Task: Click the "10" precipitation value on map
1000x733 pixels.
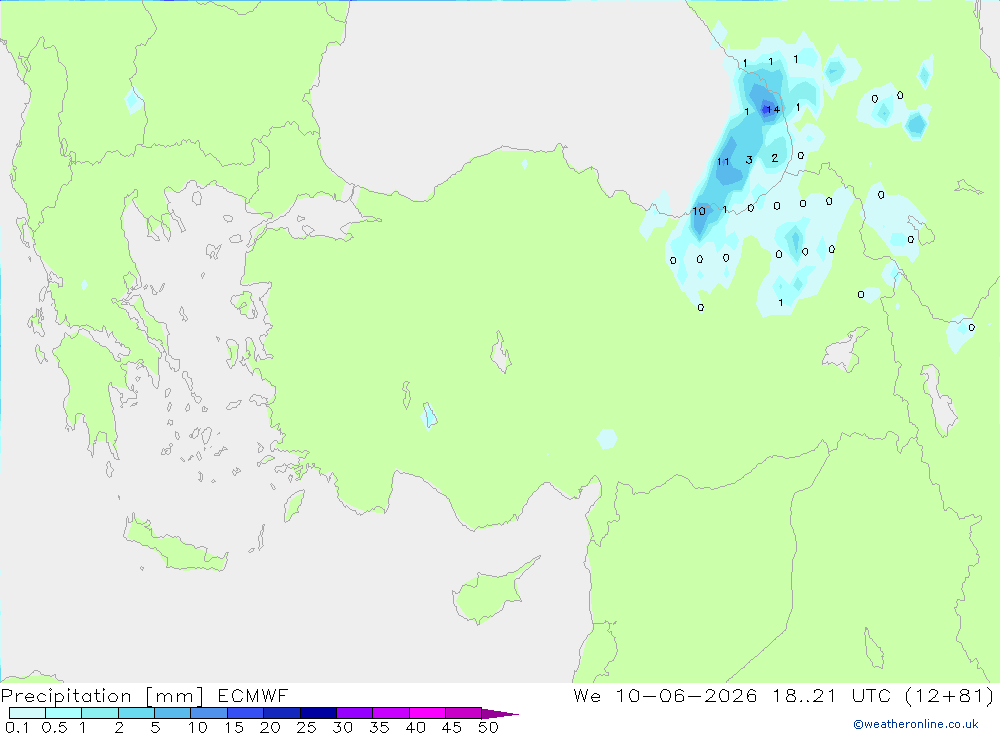Action: tap(699, 211)
